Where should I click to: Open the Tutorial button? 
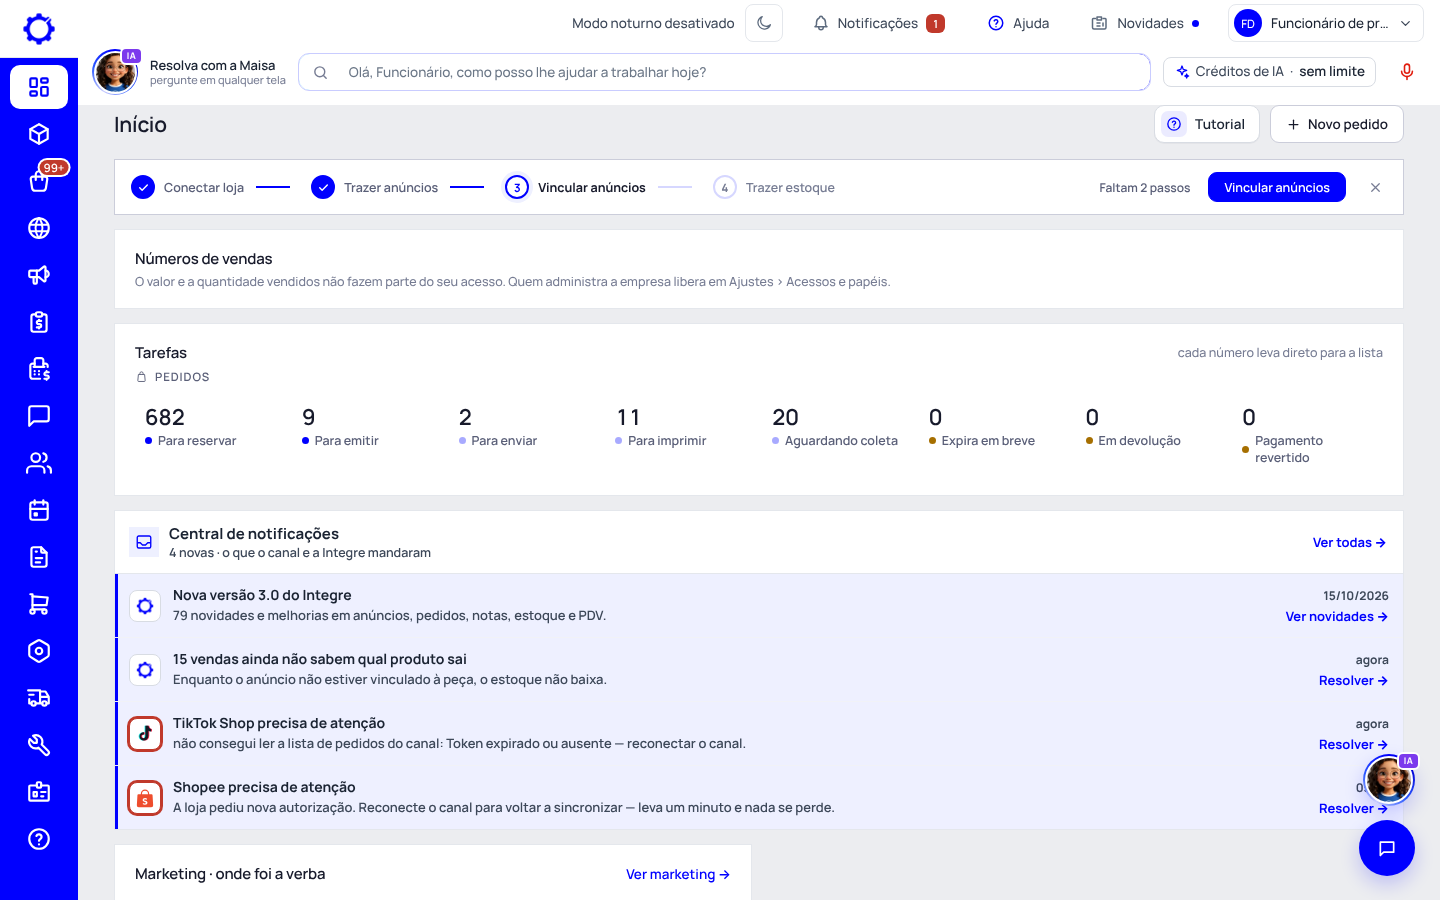point(1206,124)
